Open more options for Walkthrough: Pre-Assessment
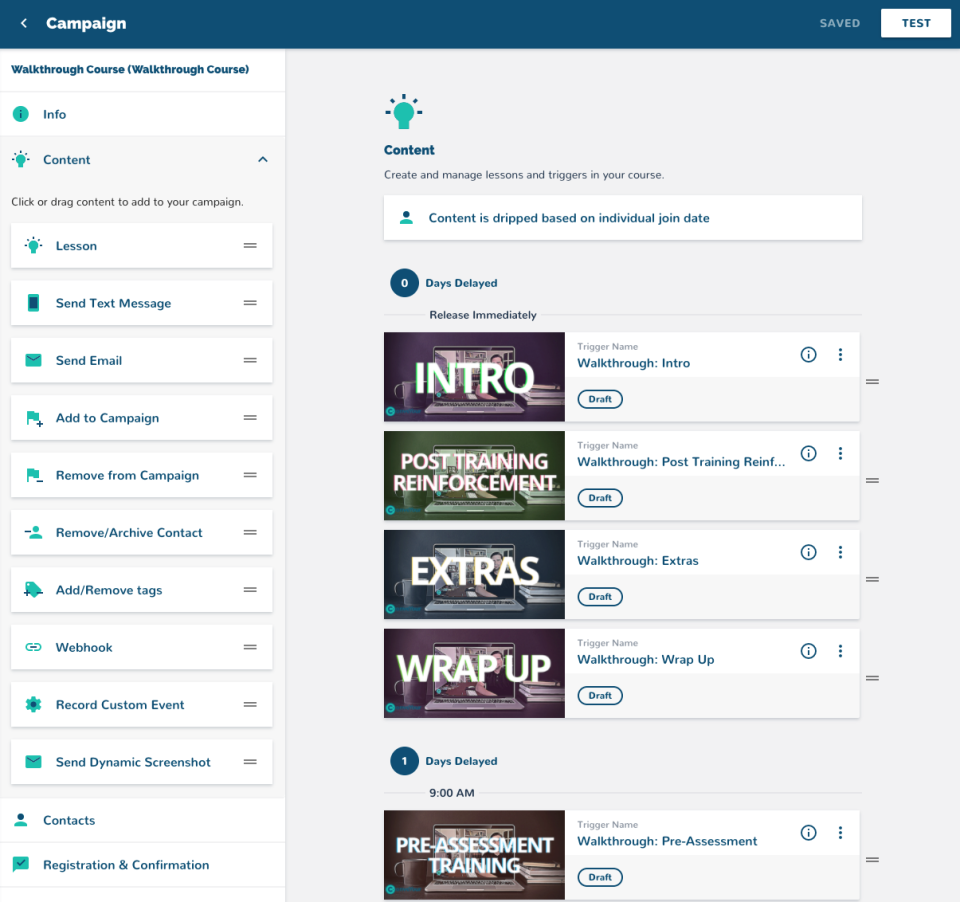The height and width of the screenshot is (902, 960). click(840, 833)
